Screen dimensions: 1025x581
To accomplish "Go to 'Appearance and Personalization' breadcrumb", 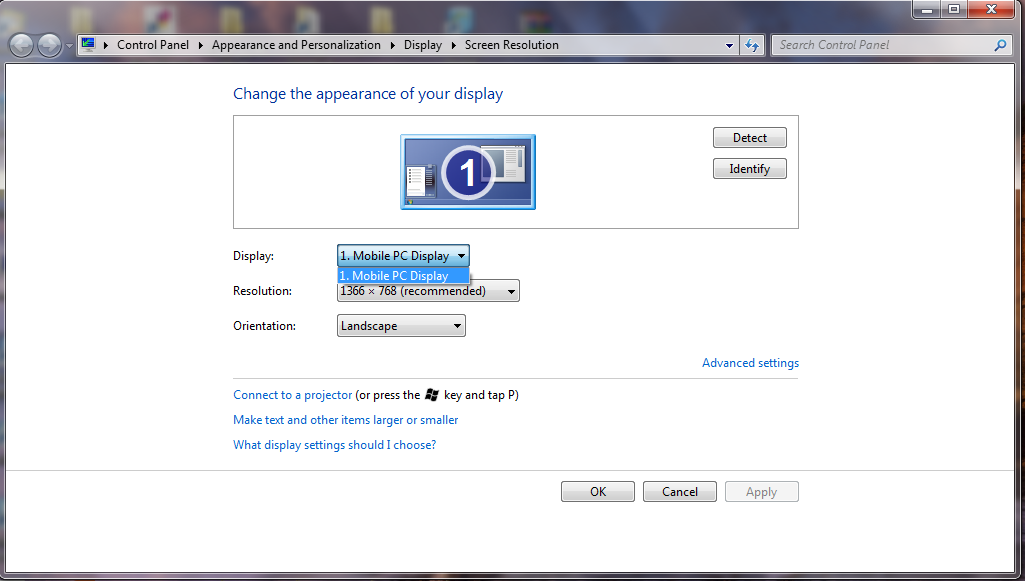I will [x=296, y=45].
